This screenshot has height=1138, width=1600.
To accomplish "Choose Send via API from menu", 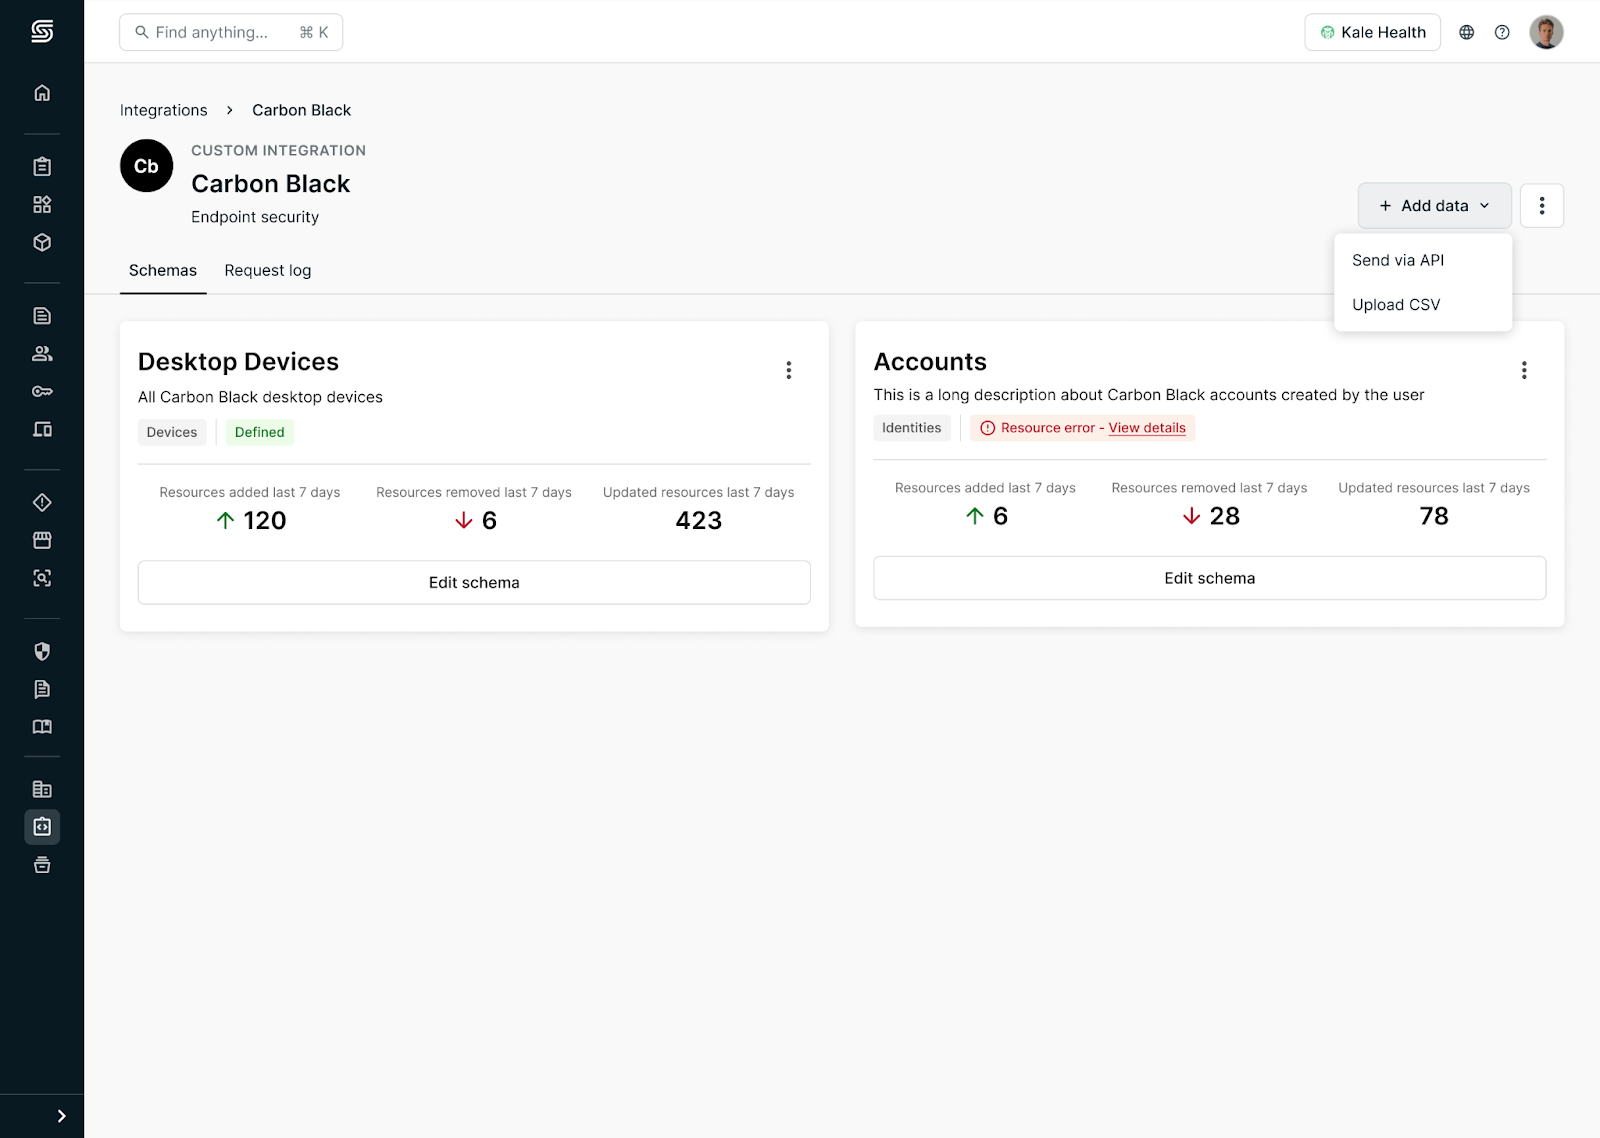I will (1423, 260).
